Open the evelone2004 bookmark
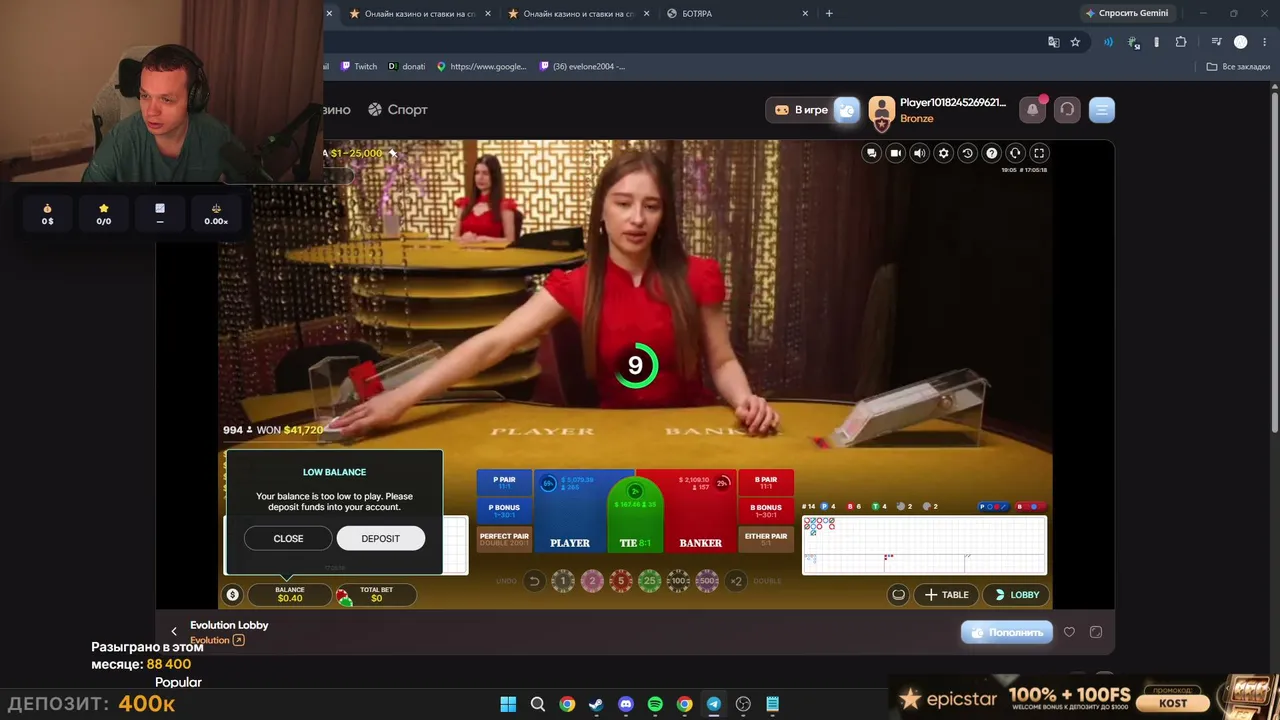The height and width of the screenshot is (720, 1280). click(582, 67)
